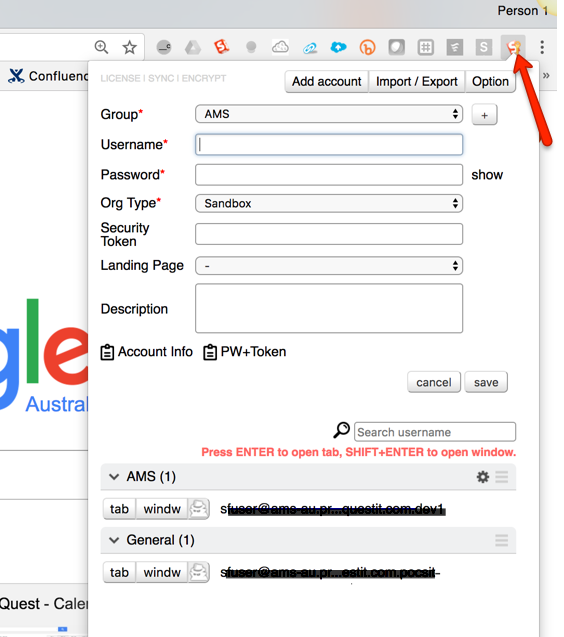564x637 pixels.
Task: Open the Landing Page dropdown
Action: [329, 266]
